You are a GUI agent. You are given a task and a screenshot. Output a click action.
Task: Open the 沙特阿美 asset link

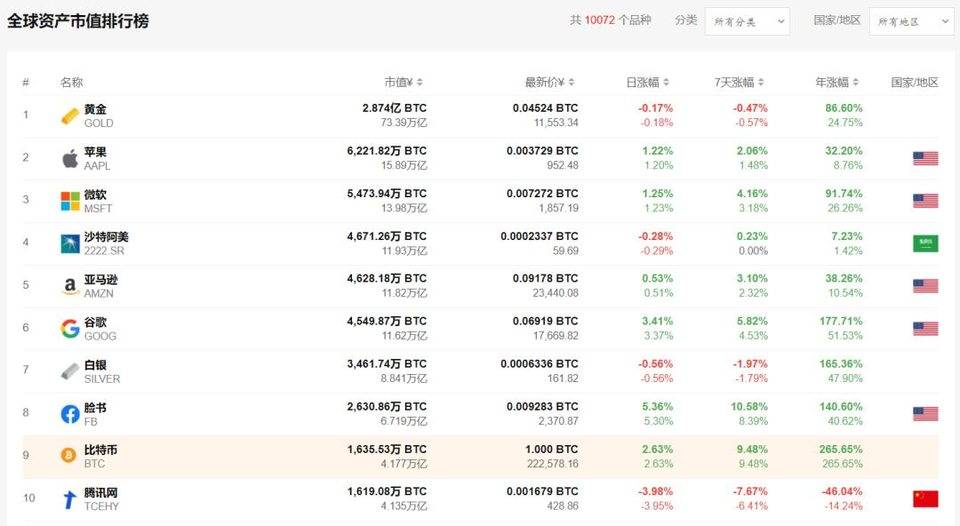[x=107, y=243]
